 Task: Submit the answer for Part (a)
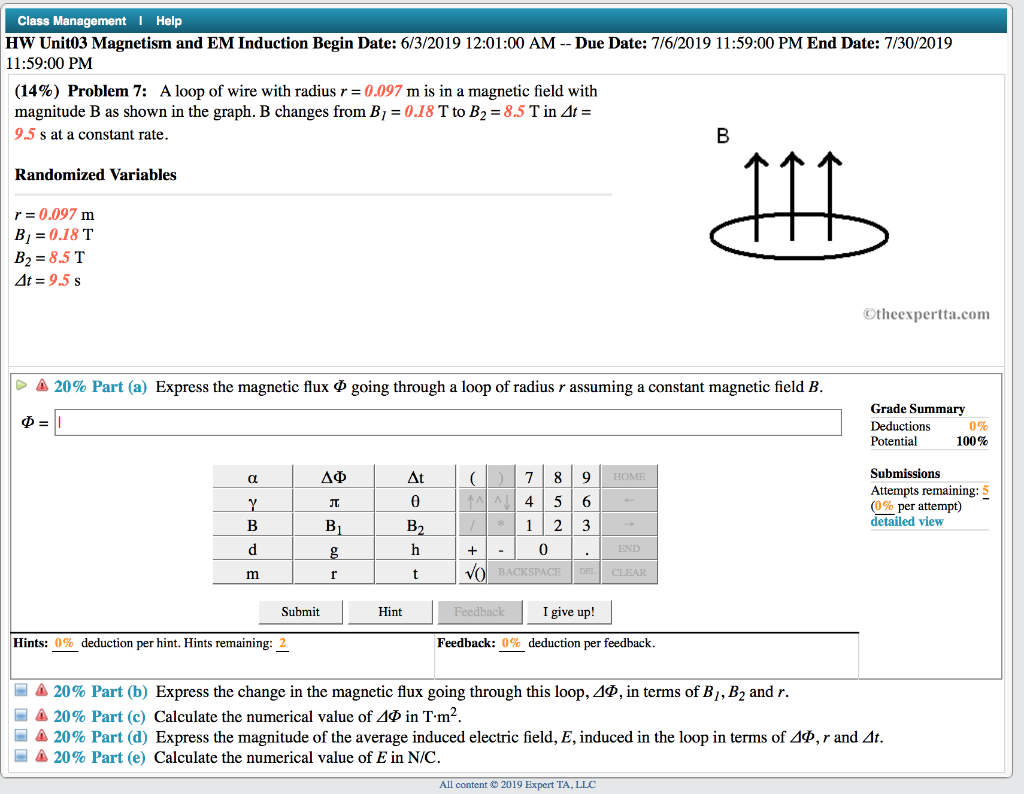(x=300, y=612)
